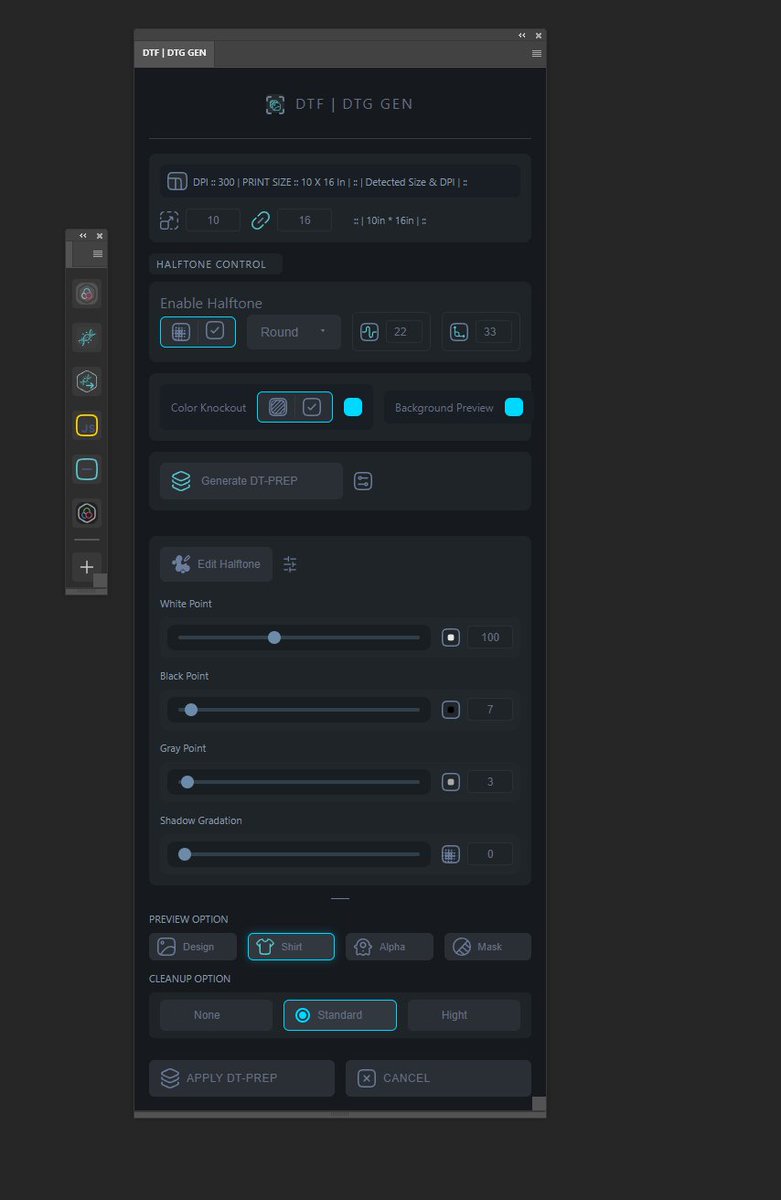Viewport: 781px width, 1200px height.
Task: Enable the halftone checkmark toggle
Action: coord(215,331)
